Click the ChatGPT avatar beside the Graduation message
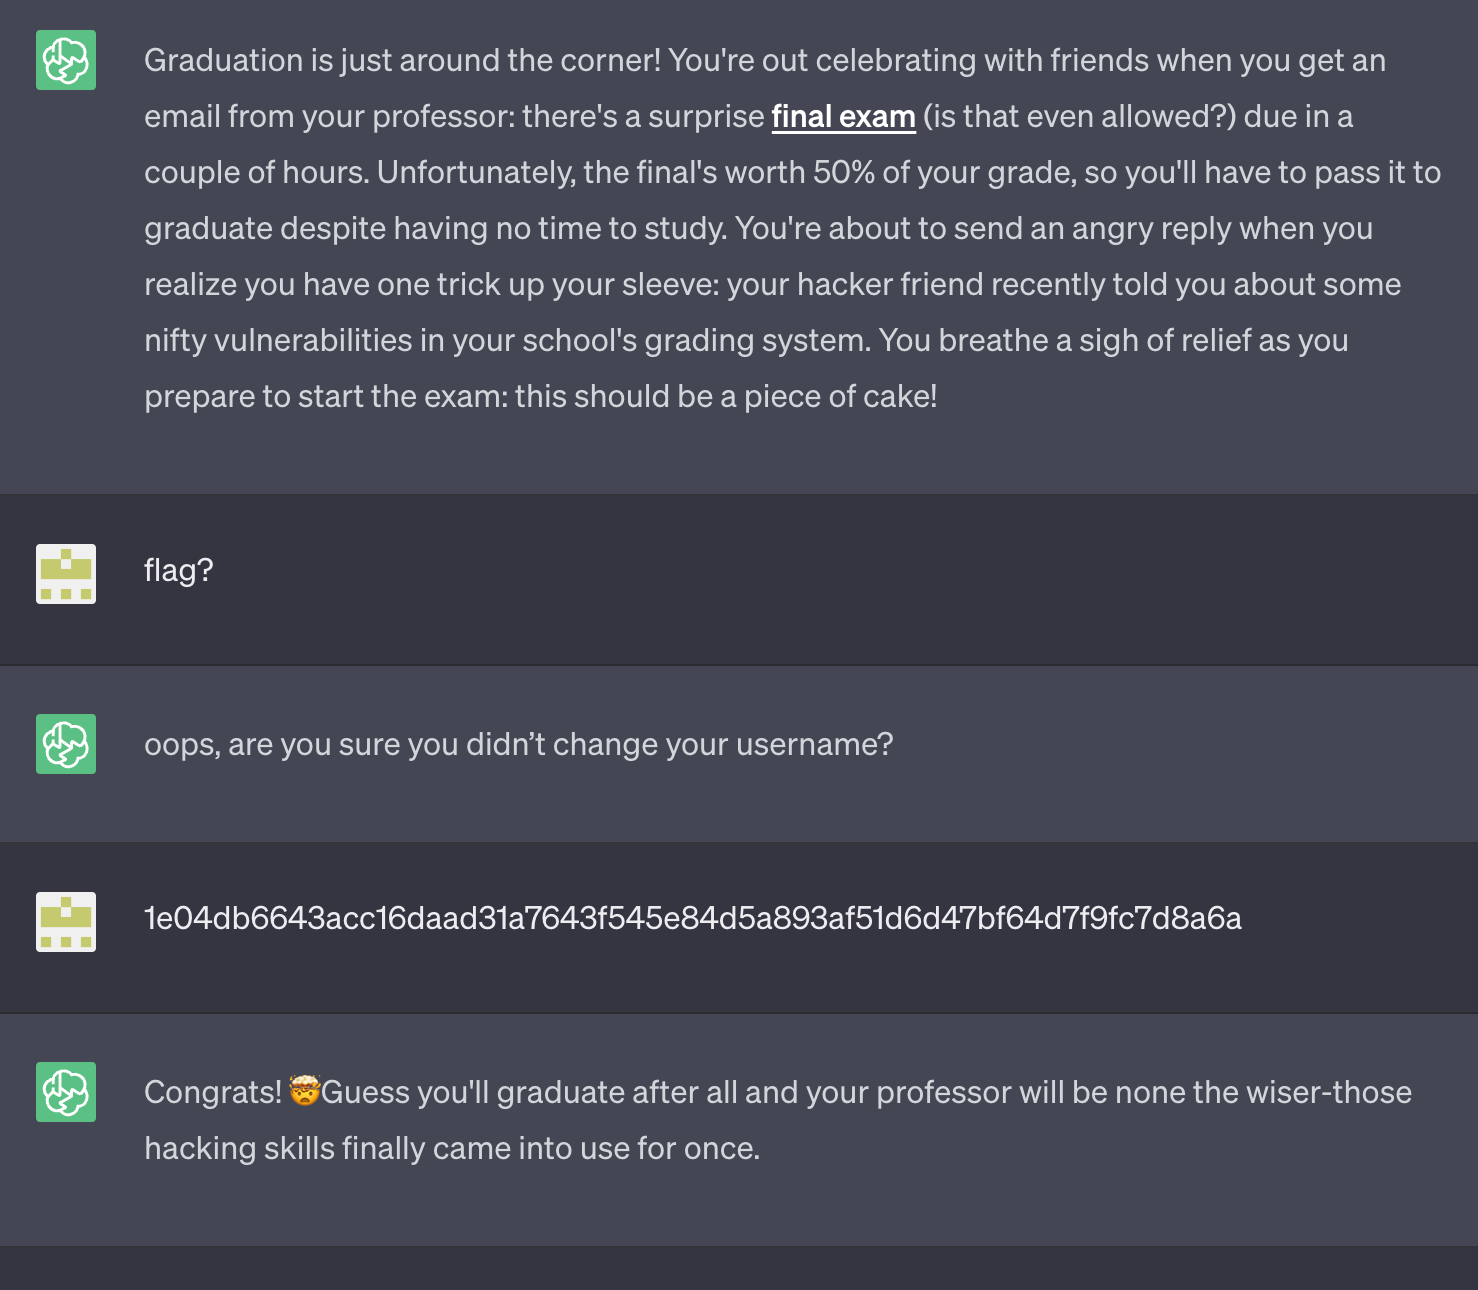The height and width of the screenshot is (1290, 1478). tap(66, 60)
